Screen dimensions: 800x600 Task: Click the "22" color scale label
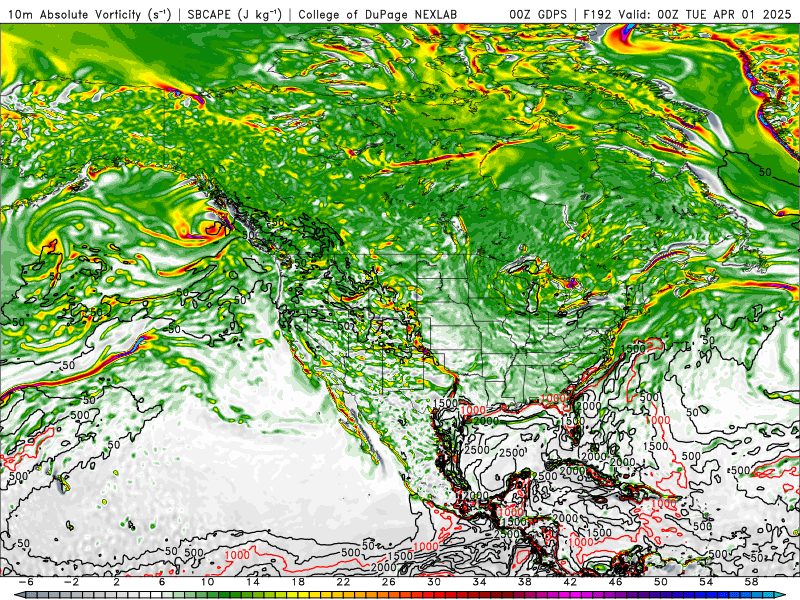tap(343, 582)
